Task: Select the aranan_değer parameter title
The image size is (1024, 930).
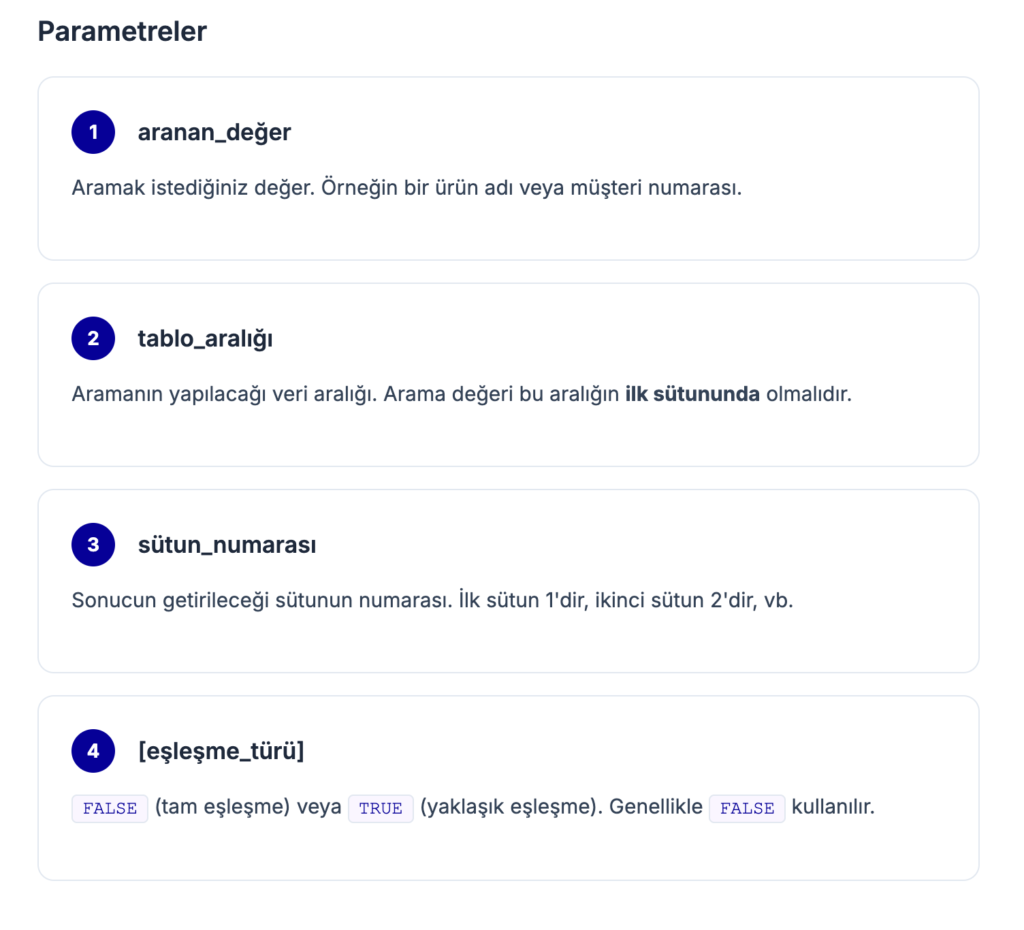Action: coord(214,132)
